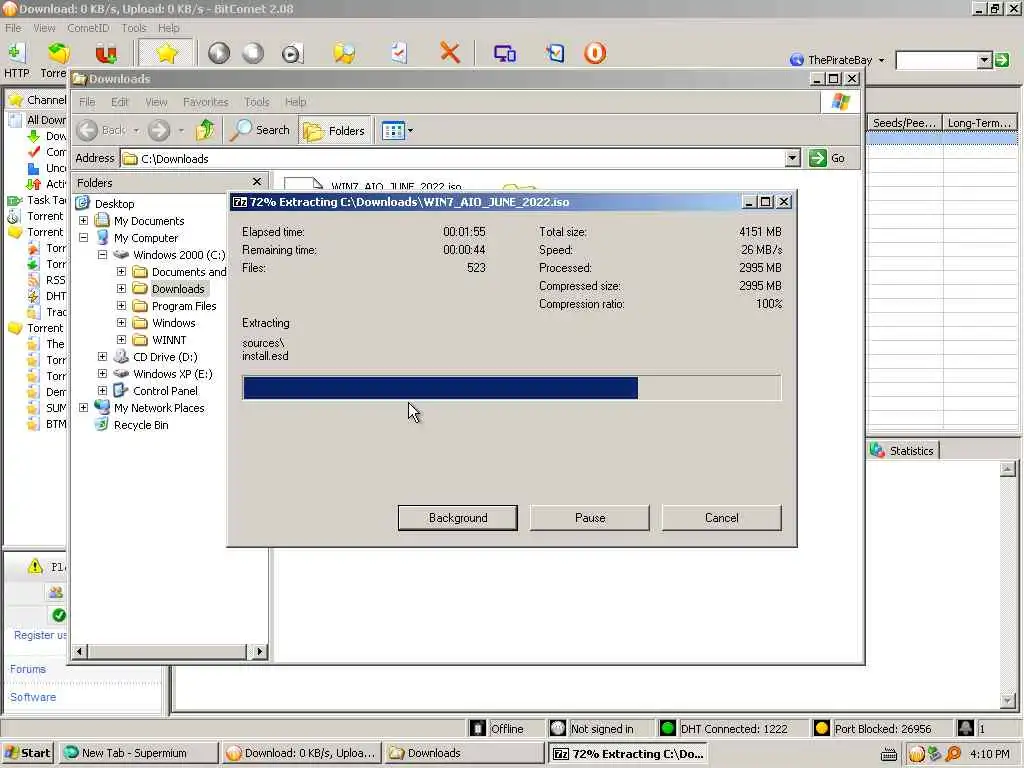Open the Favorites menu in Downloads window
The image size is (1024, 768).
click(x=206, y=102)
